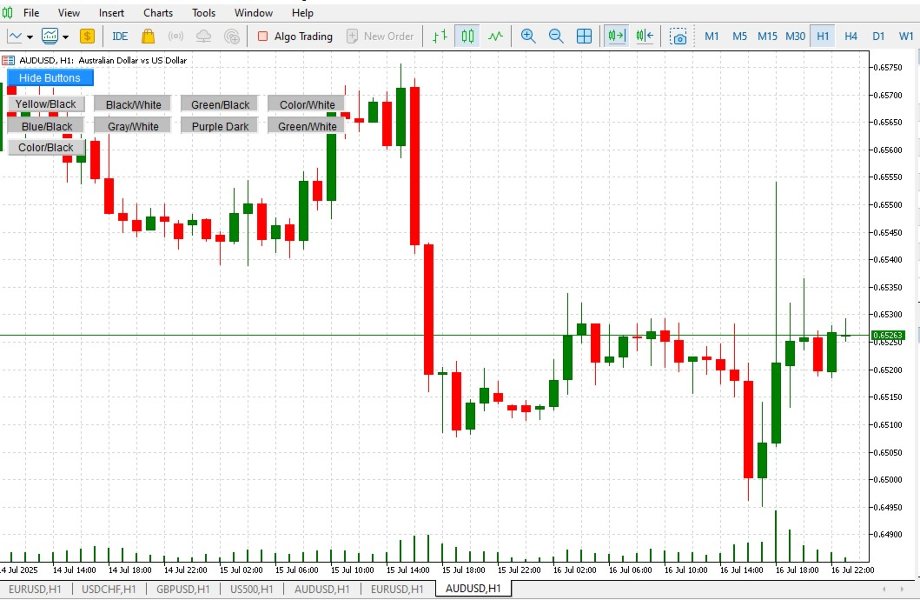Screen dimensions: 920x600
Task: Select the M30 timeframe
Action: click(x=796, y=36)
